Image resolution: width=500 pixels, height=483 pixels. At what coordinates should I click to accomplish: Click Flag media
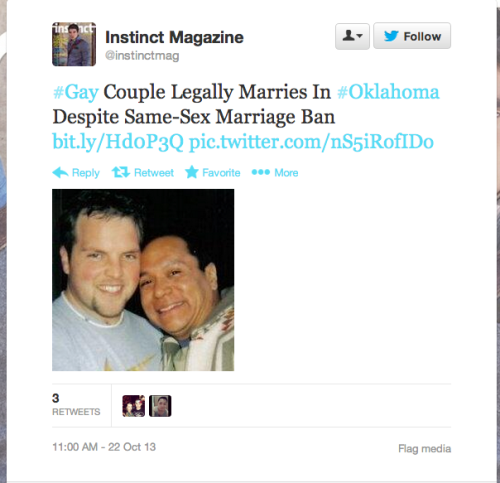425,449
